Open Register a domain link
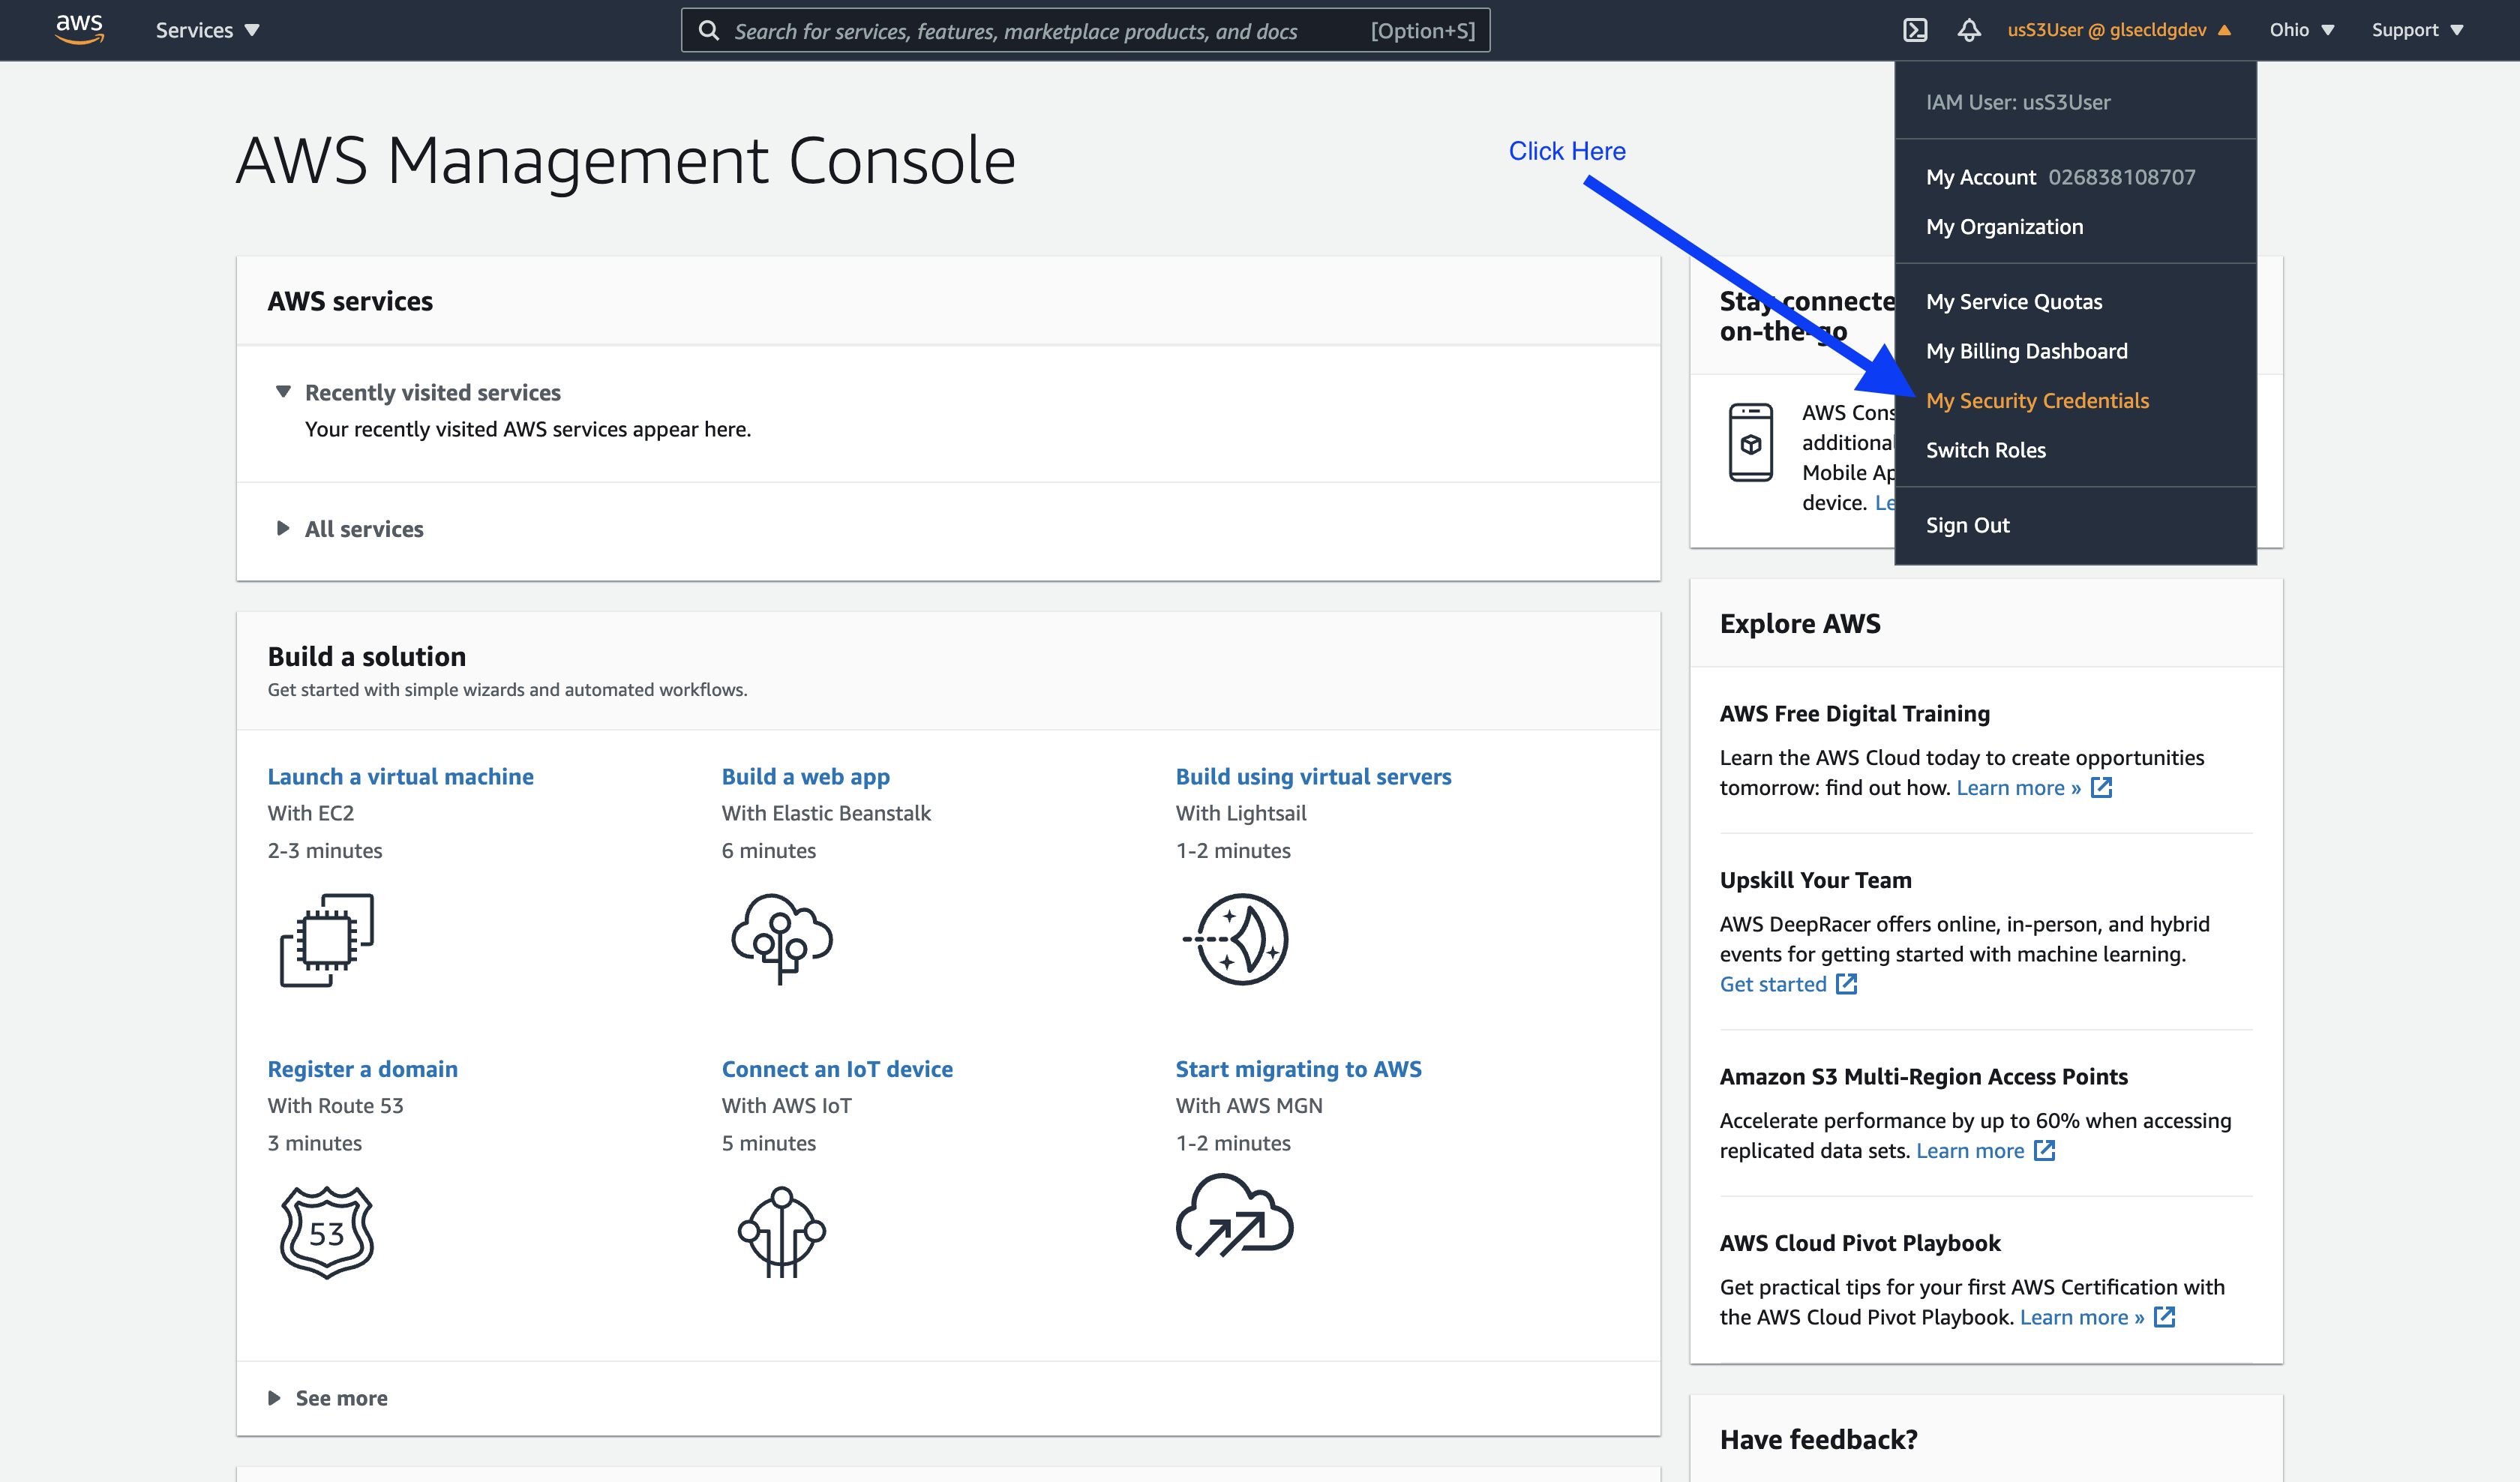Viewport: 2520px width, 1482px height. click(362, 1070)
